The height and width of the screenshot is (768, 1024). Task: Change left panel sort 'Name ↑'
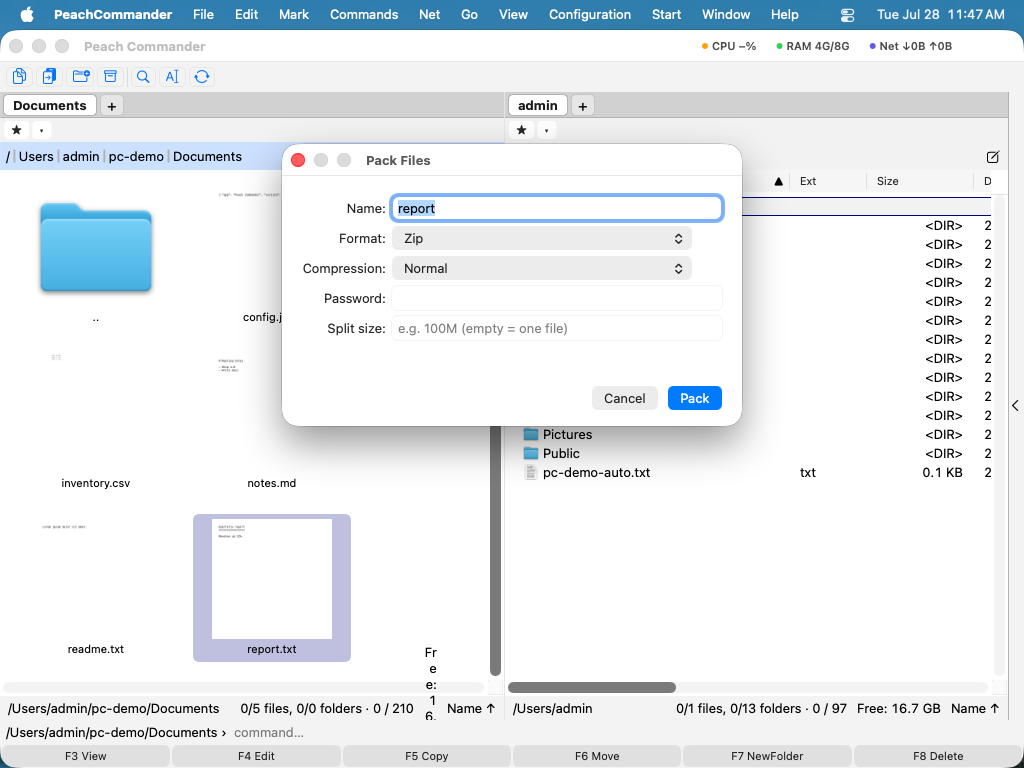471,709
